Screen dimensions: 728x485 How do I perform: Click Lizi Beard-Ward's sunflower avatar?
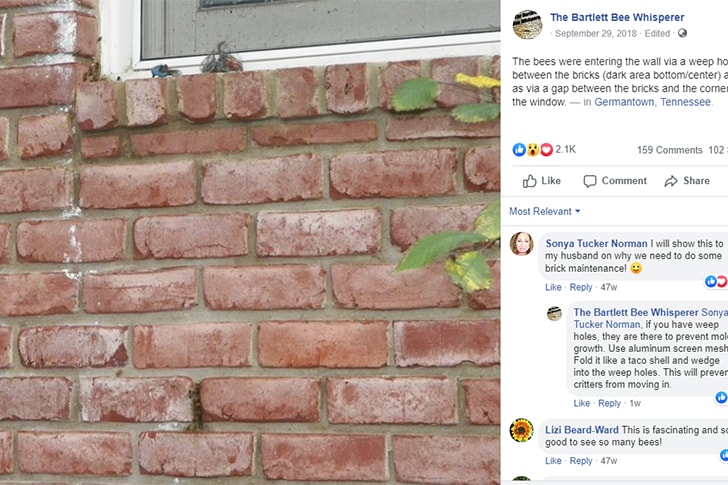tap(521, 430)
